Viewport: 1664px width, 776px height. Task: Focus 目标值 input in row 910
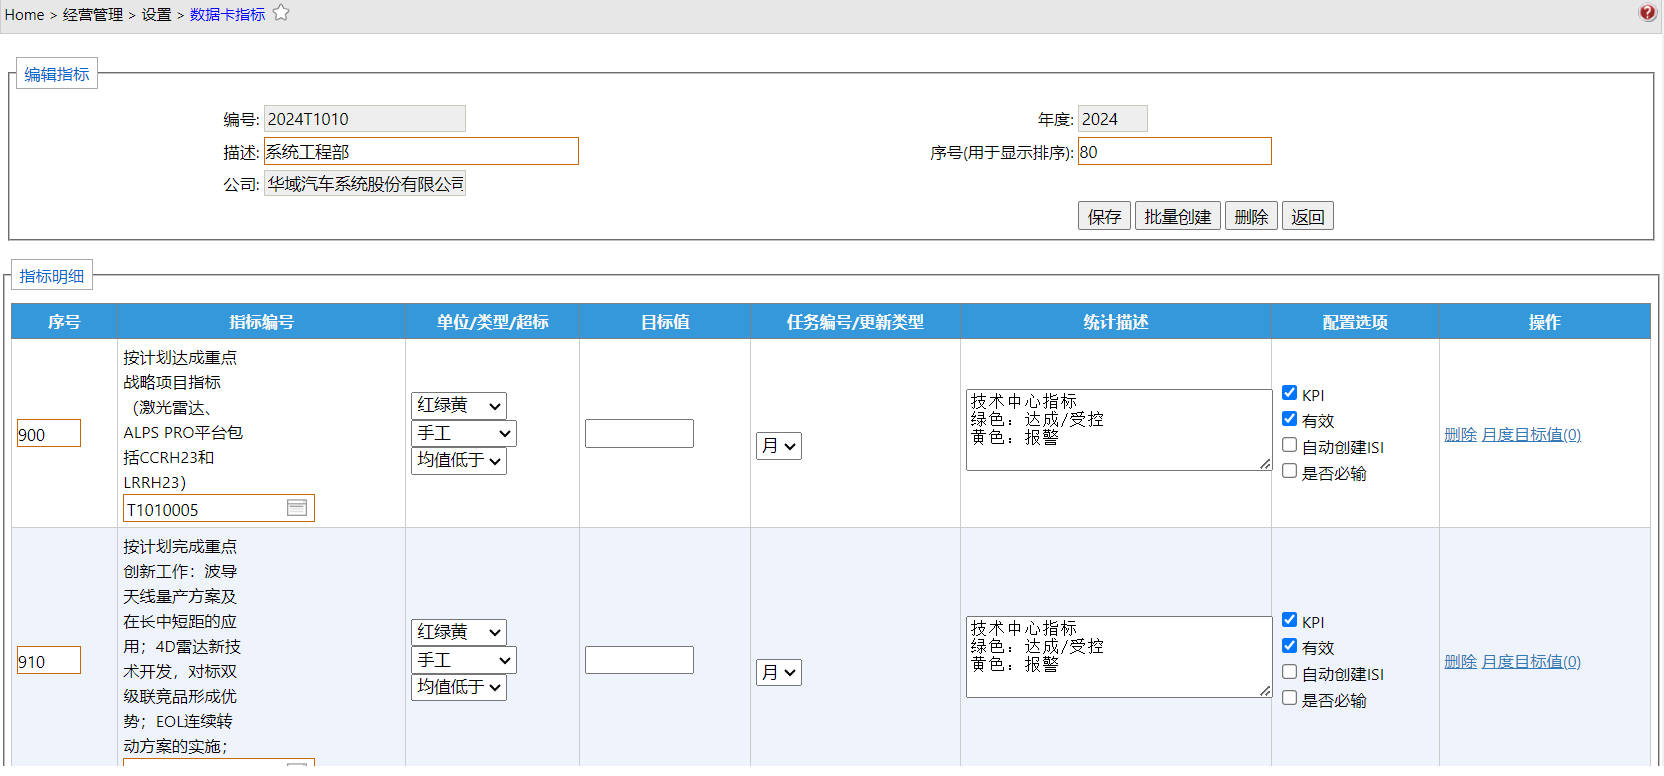click(639, 660)
